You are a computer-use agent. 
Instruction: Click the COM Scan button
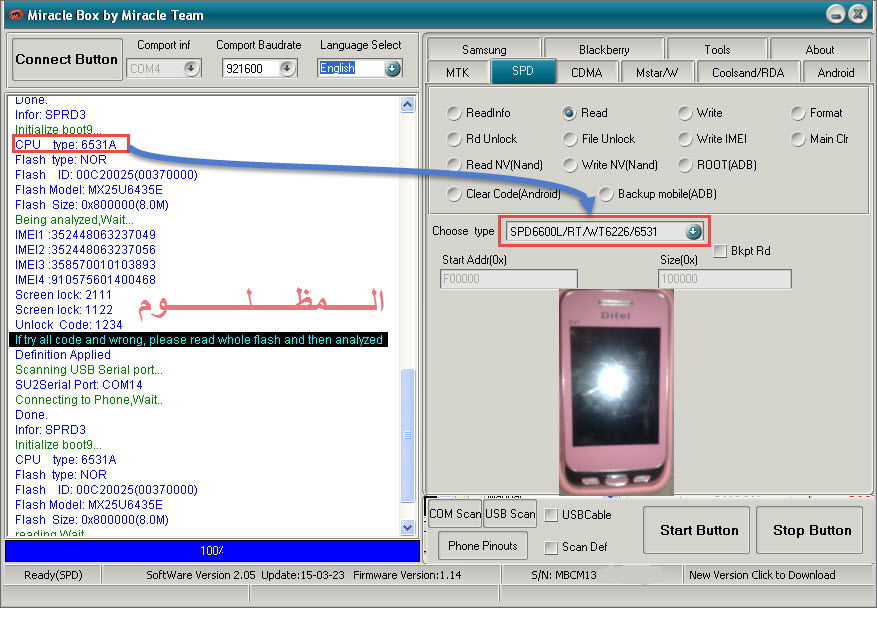point(454,513)
